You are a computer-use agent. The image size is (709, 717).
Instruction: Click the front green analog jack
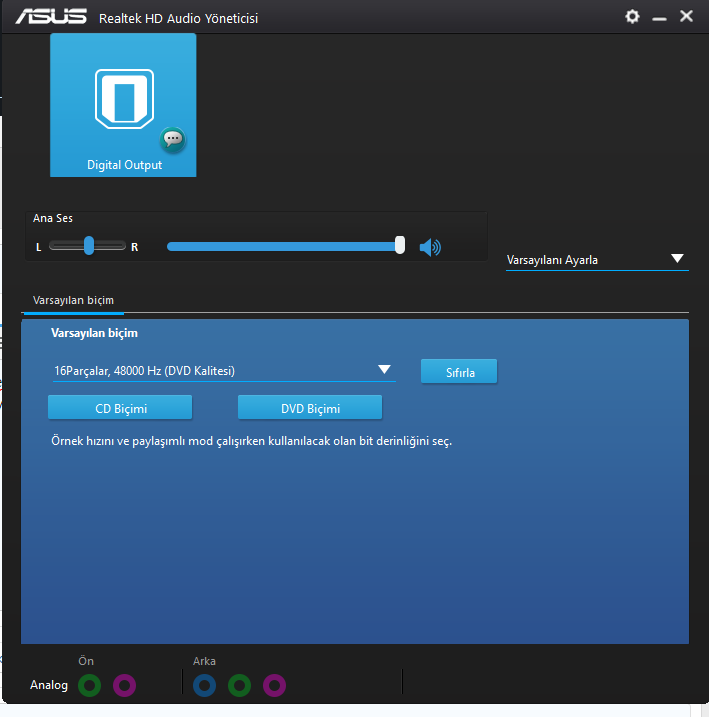click(x=90, y=685)
